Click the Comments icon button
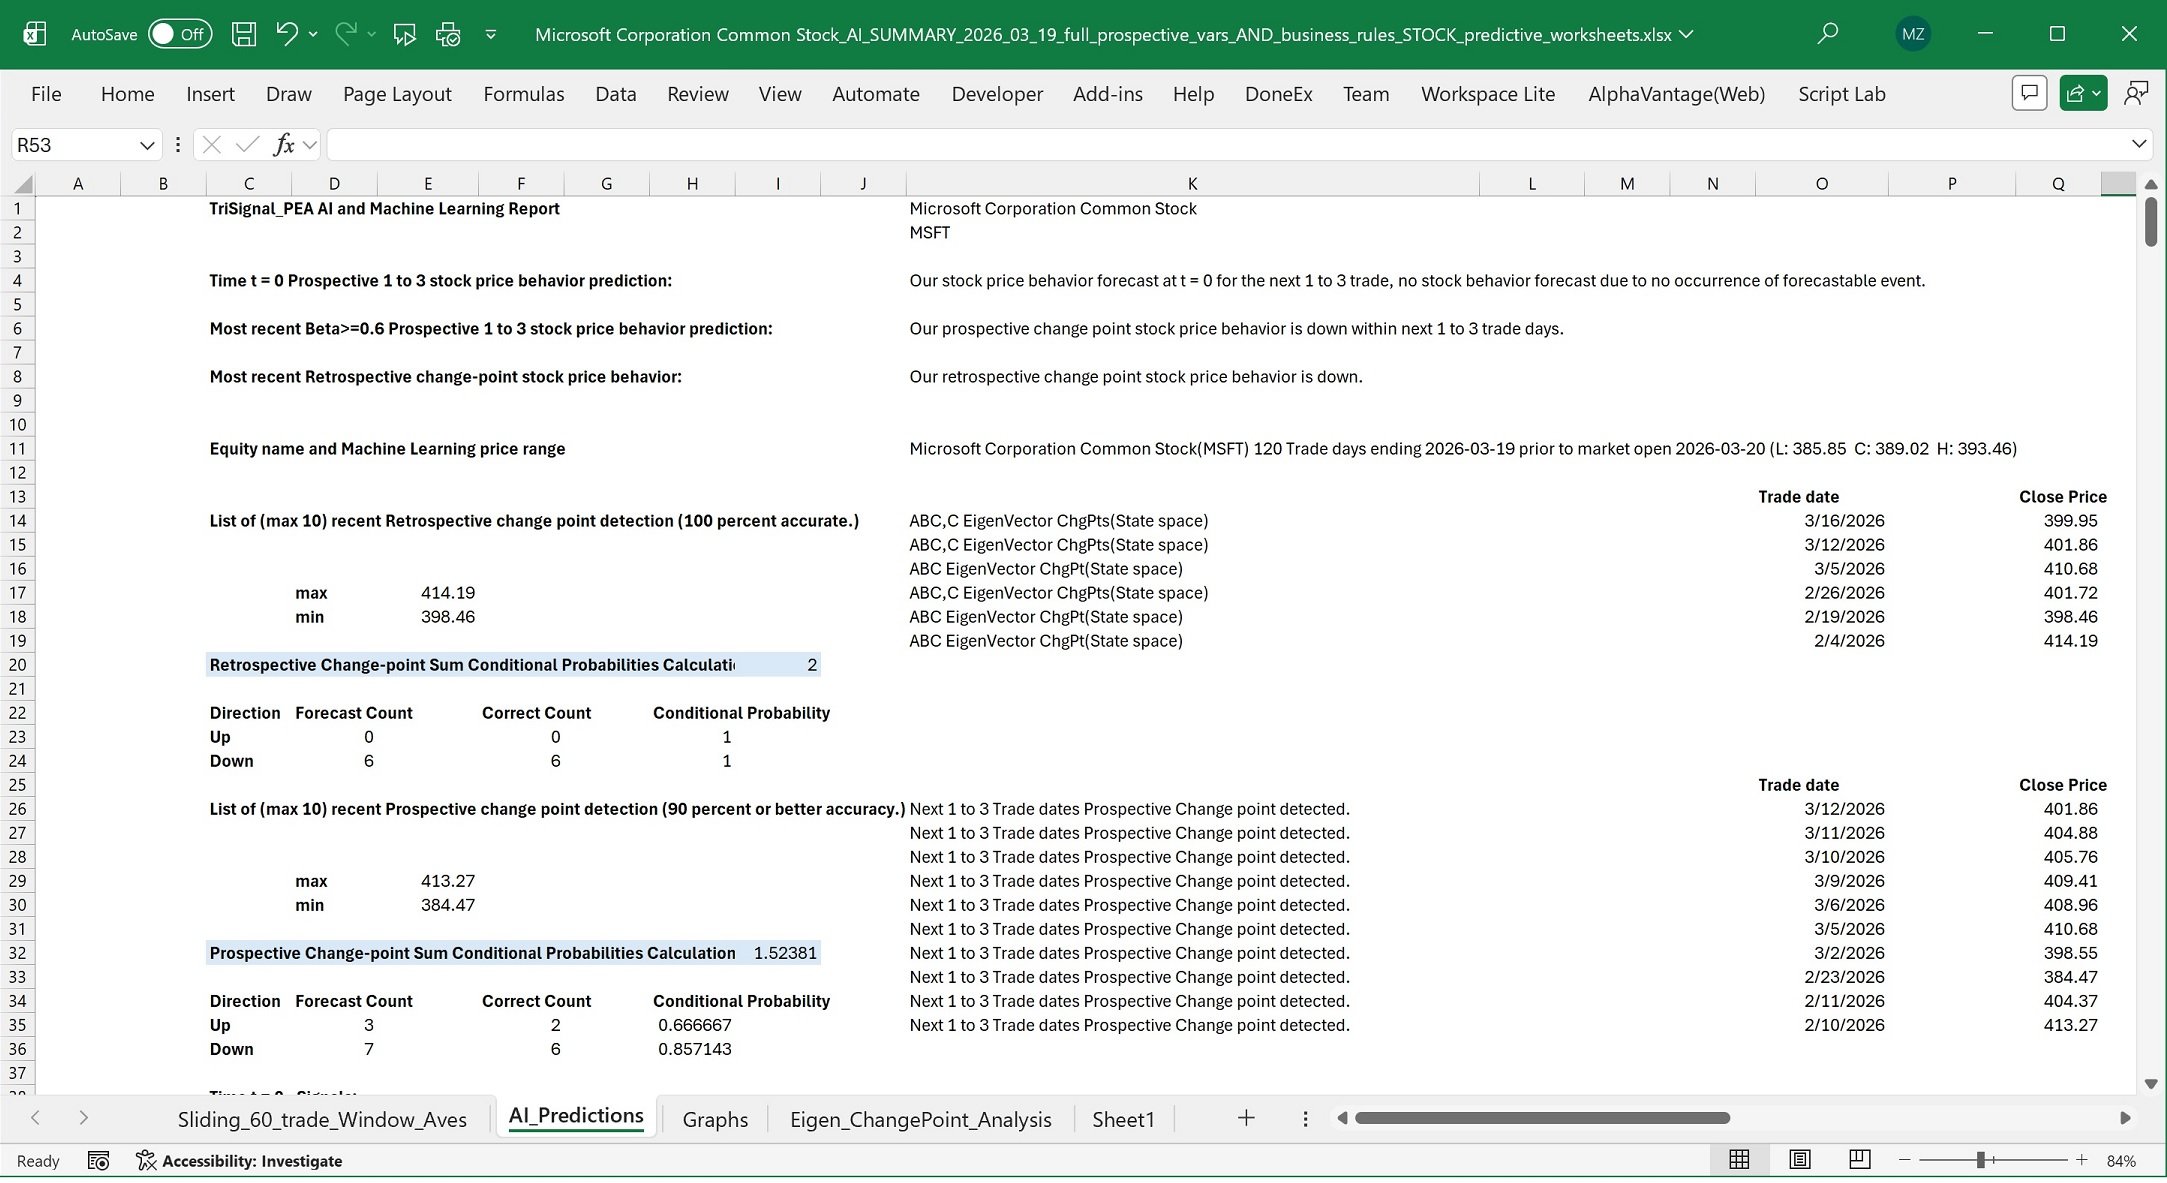Image resolution: width=2167 pixels, height=1183 pixels. point(2029,94)
